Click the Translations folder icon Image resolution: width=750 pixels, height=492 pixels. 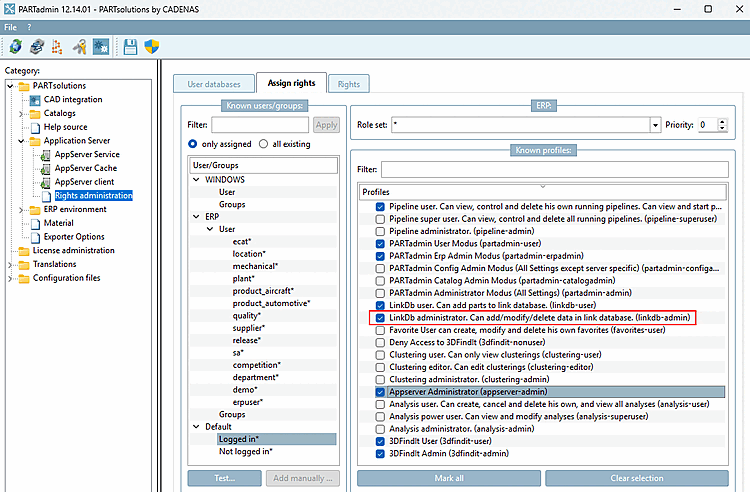(x=23, y=265)
